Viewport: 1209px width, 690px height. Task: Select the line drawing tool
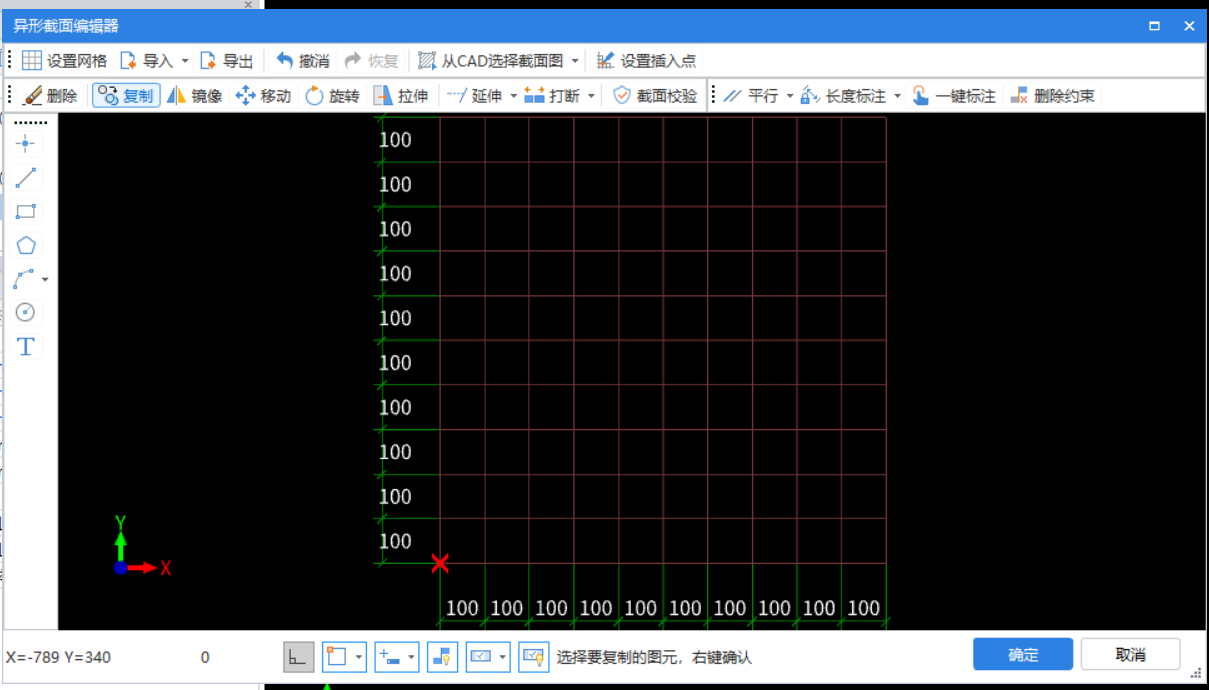click(x=26, y=178)
